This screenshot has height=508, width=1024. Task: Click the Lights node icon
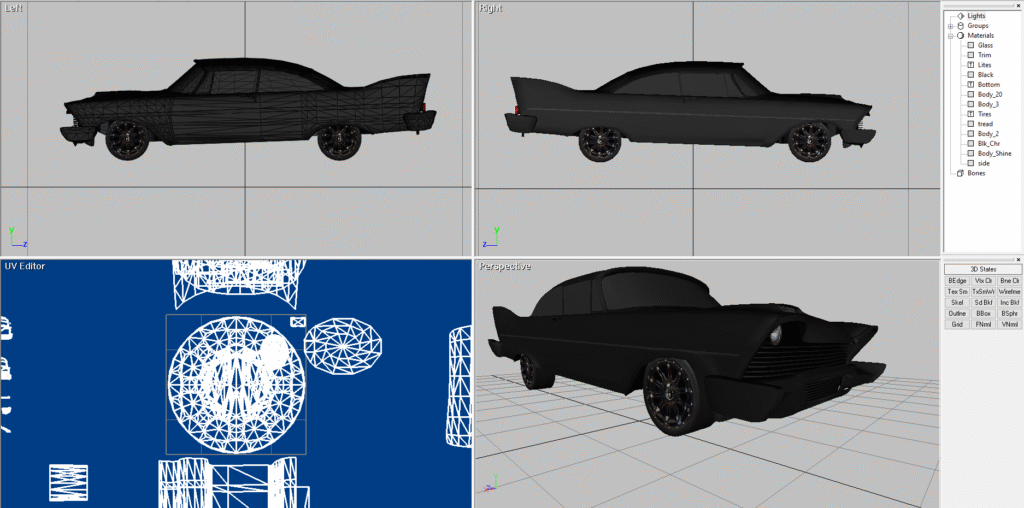961,16
